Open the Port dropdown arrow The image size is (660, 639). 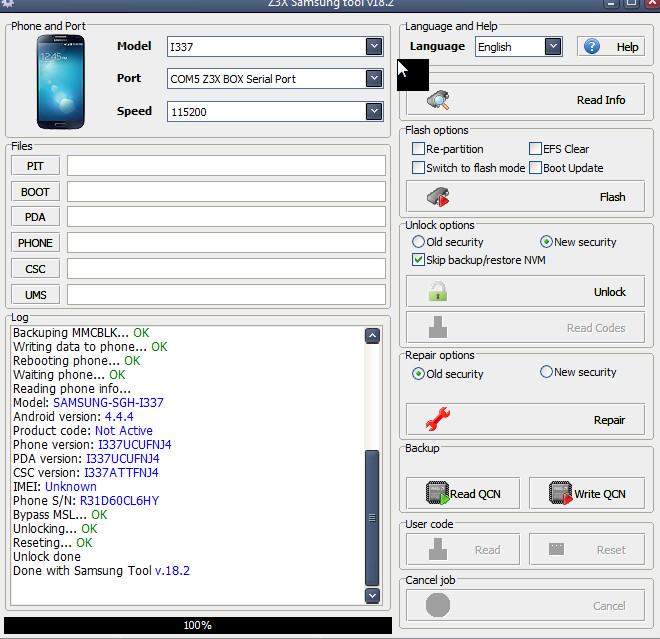click(374, 78)
